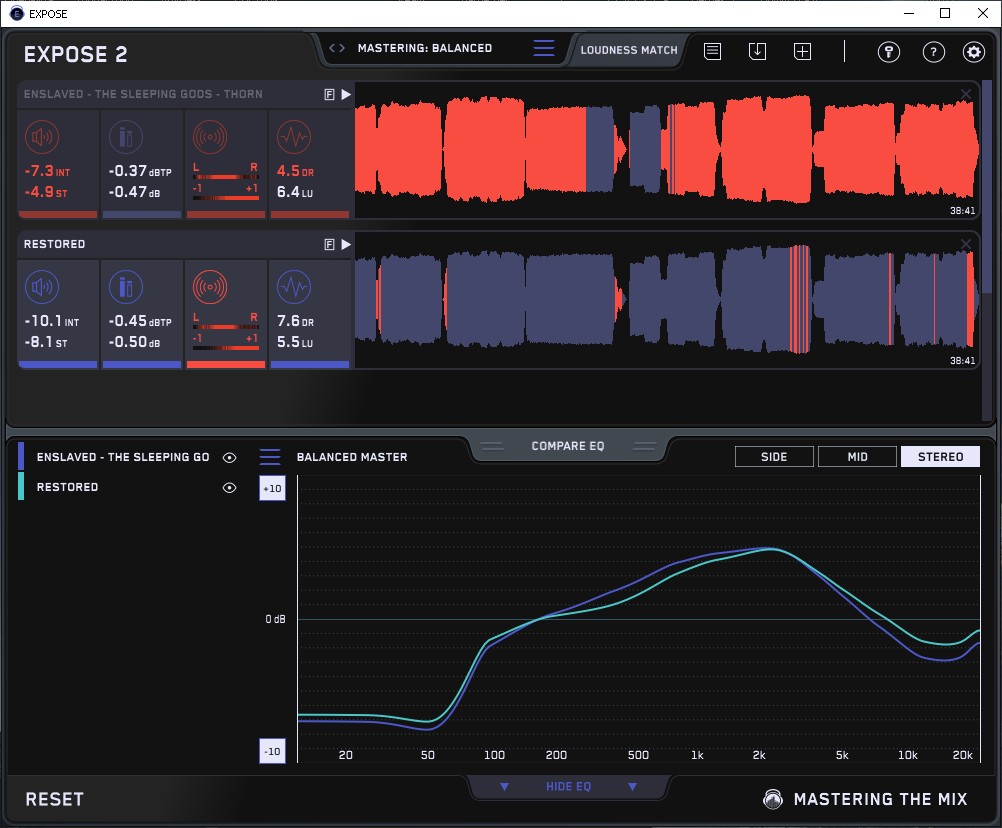The height and width of the screenshot is (828, 1002).
Task: Click the Restored stereo L/R correlation meter
Action: click(x=226, y=332)
